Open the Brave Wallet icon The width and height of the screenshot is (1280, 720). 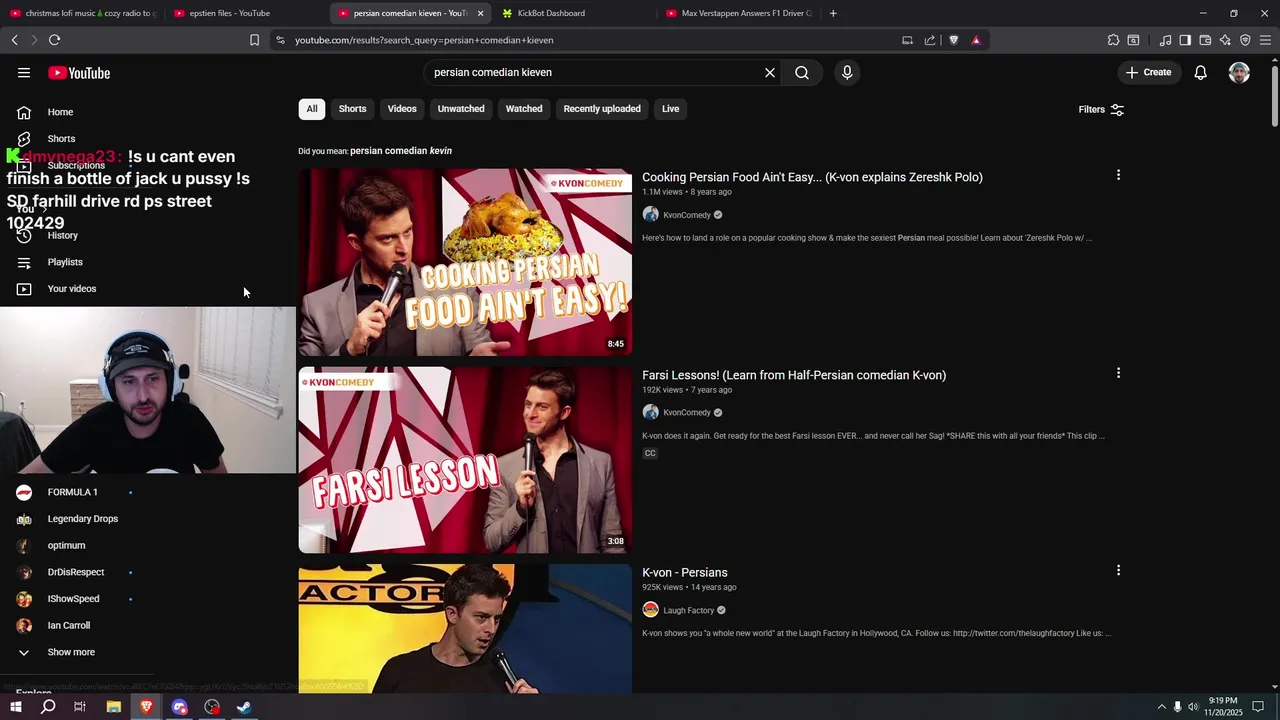click(x=1205, y=40)
